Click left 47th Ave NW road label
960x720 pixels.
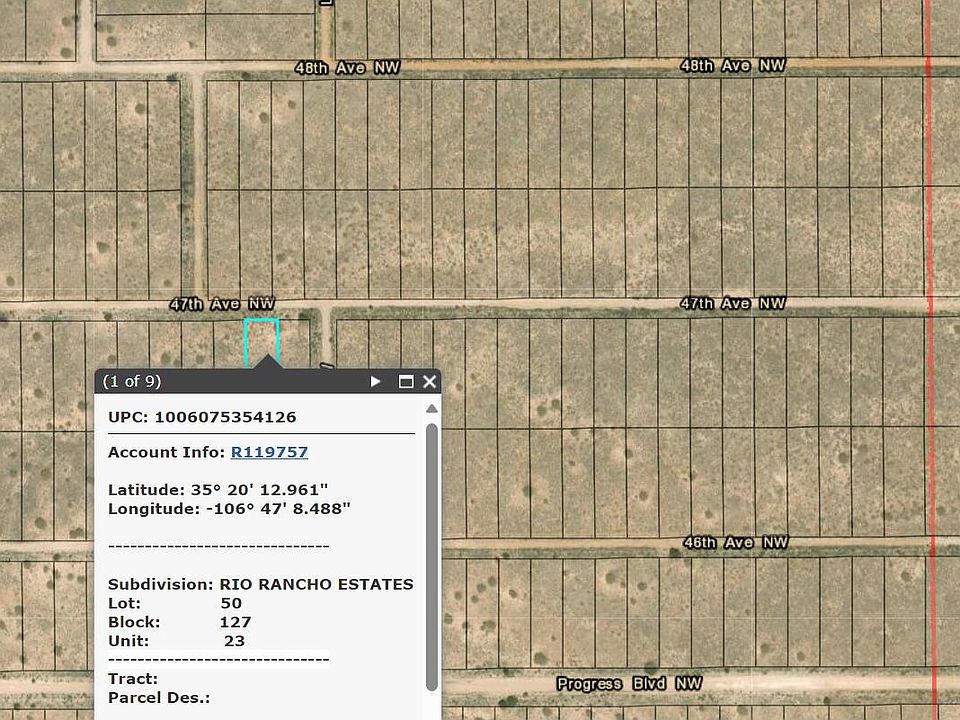222,304
